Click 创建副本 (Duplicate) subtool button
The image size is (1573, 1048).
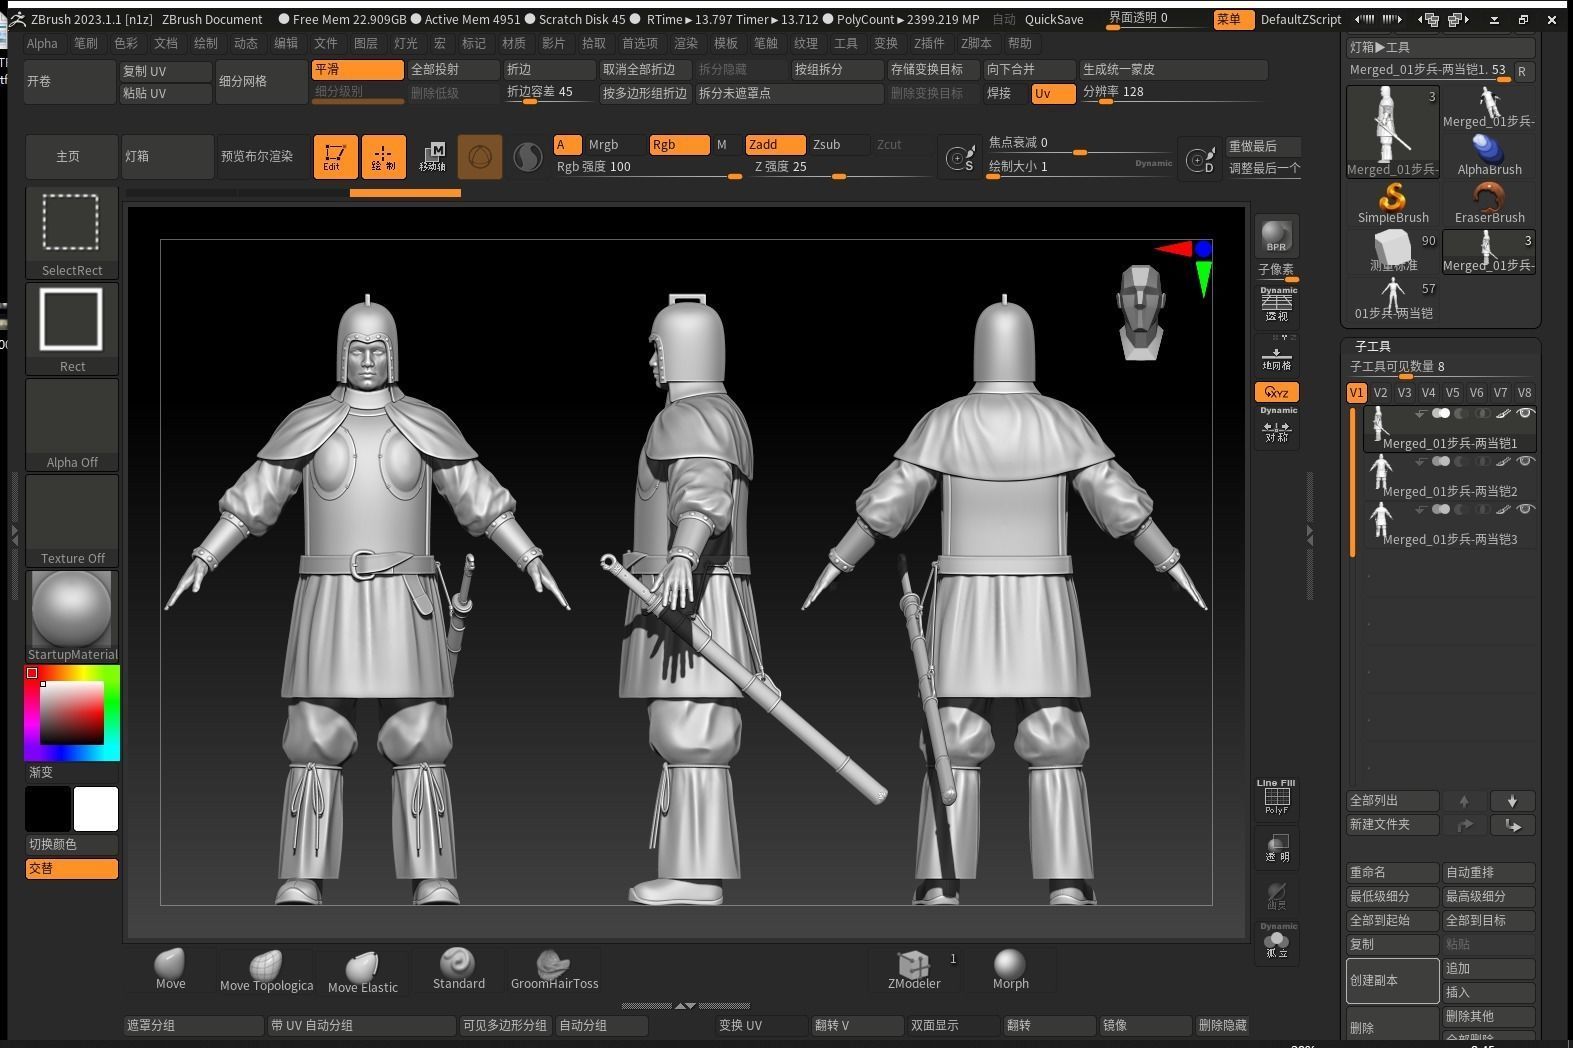1393,981
